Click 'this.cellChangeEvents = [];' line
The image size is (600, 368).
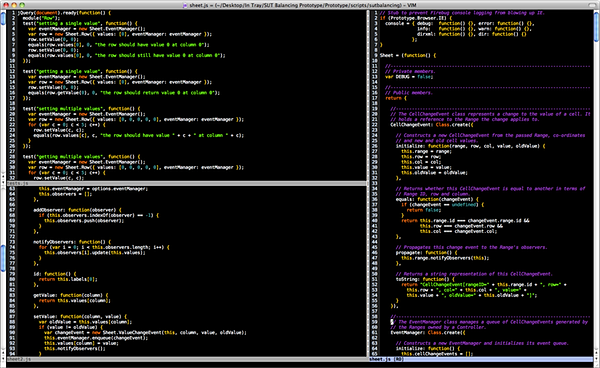[437, 354]
